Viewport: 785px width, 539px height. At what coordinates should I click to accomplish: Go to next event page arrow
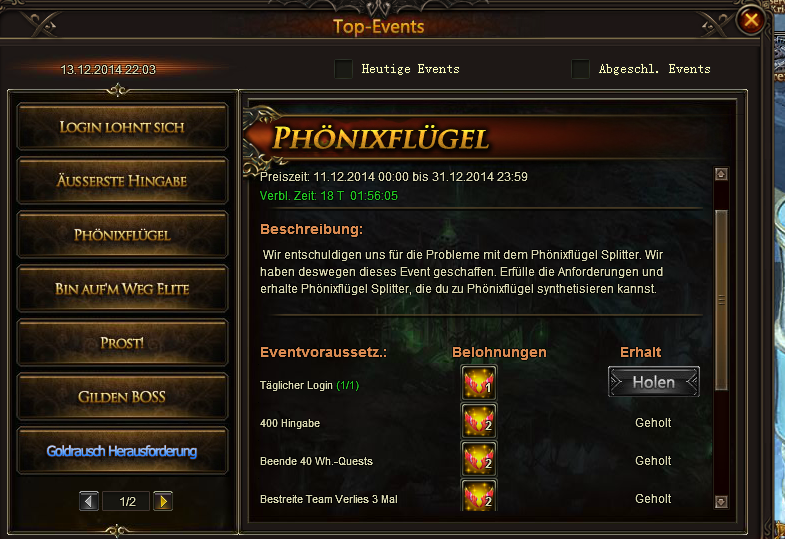click(x=163, y=501)
